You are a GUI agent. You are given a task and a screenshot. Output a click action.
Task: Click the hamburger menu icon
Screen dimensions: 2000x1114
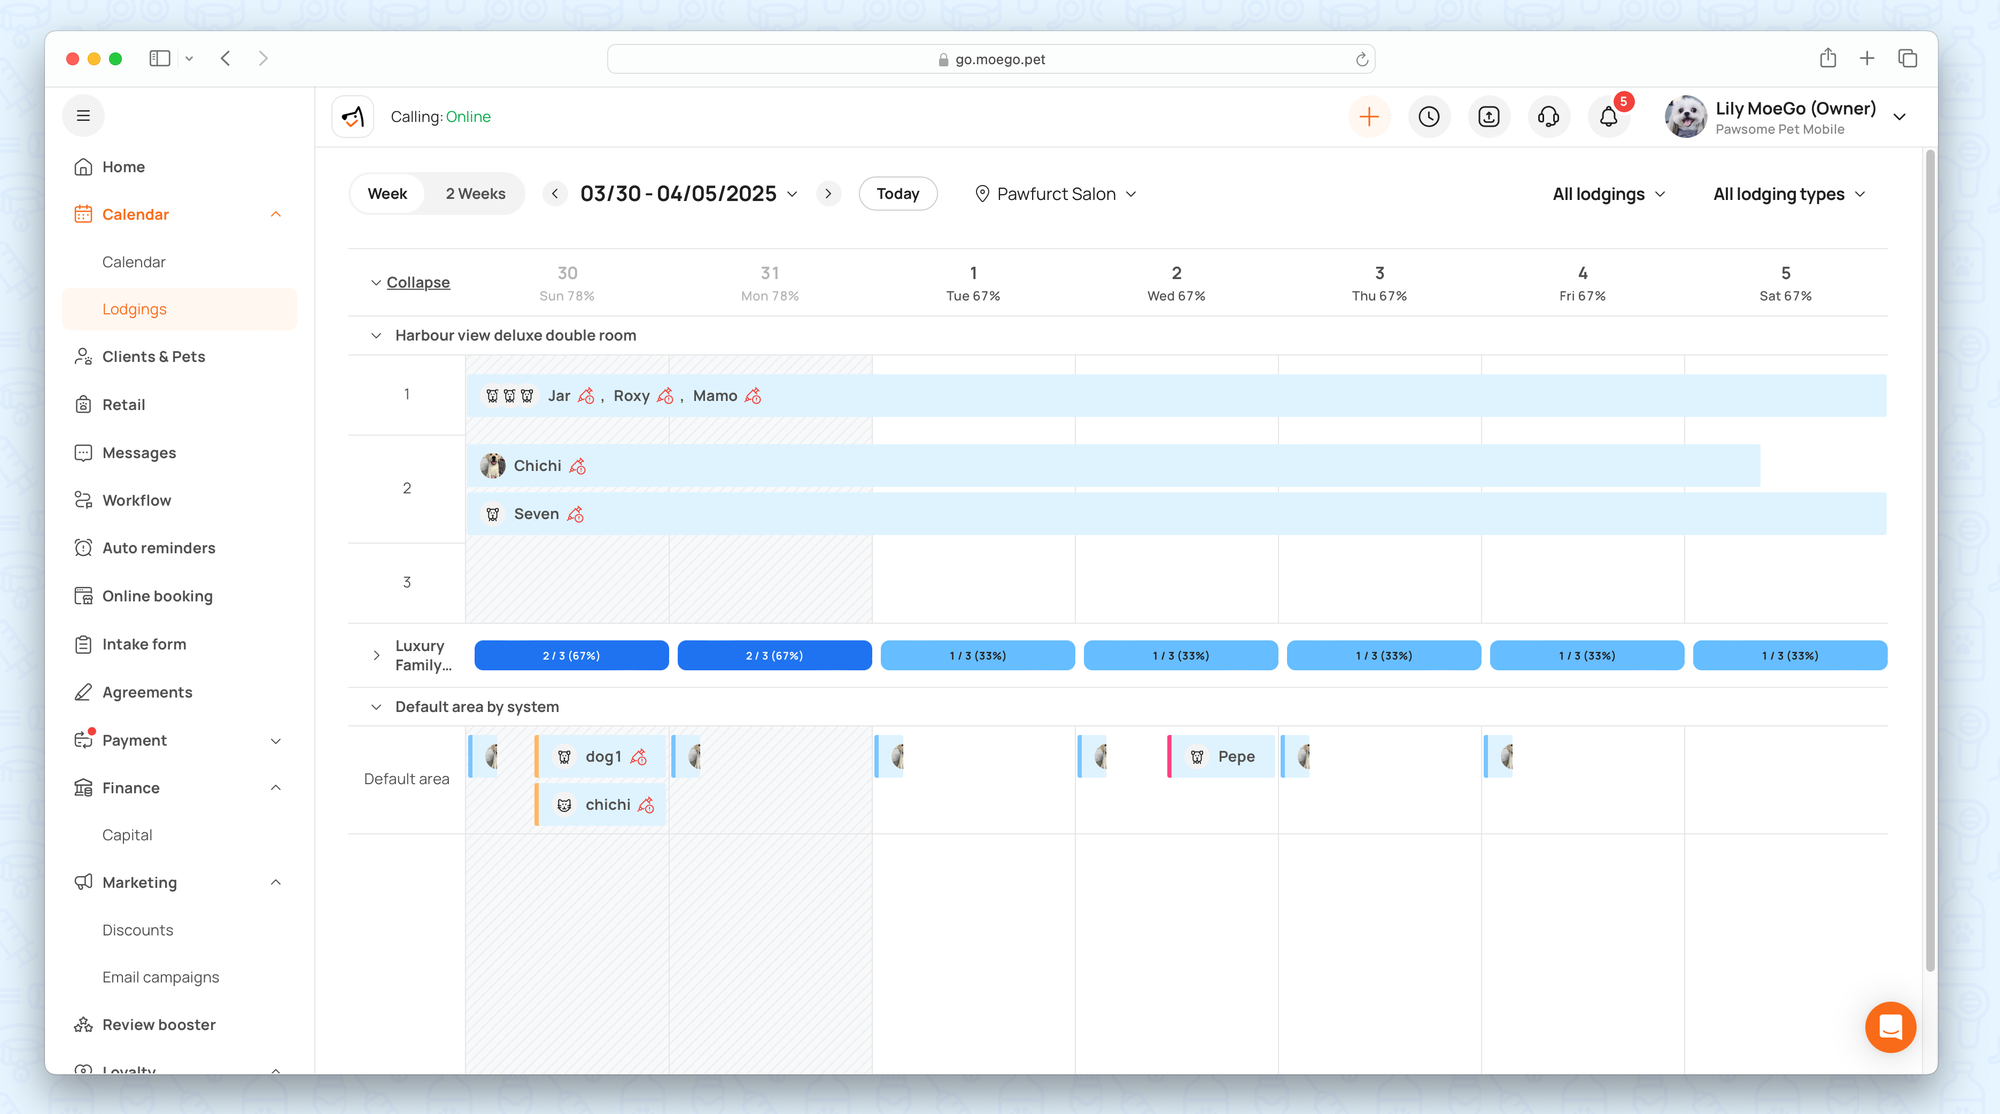tap(84, 116)
